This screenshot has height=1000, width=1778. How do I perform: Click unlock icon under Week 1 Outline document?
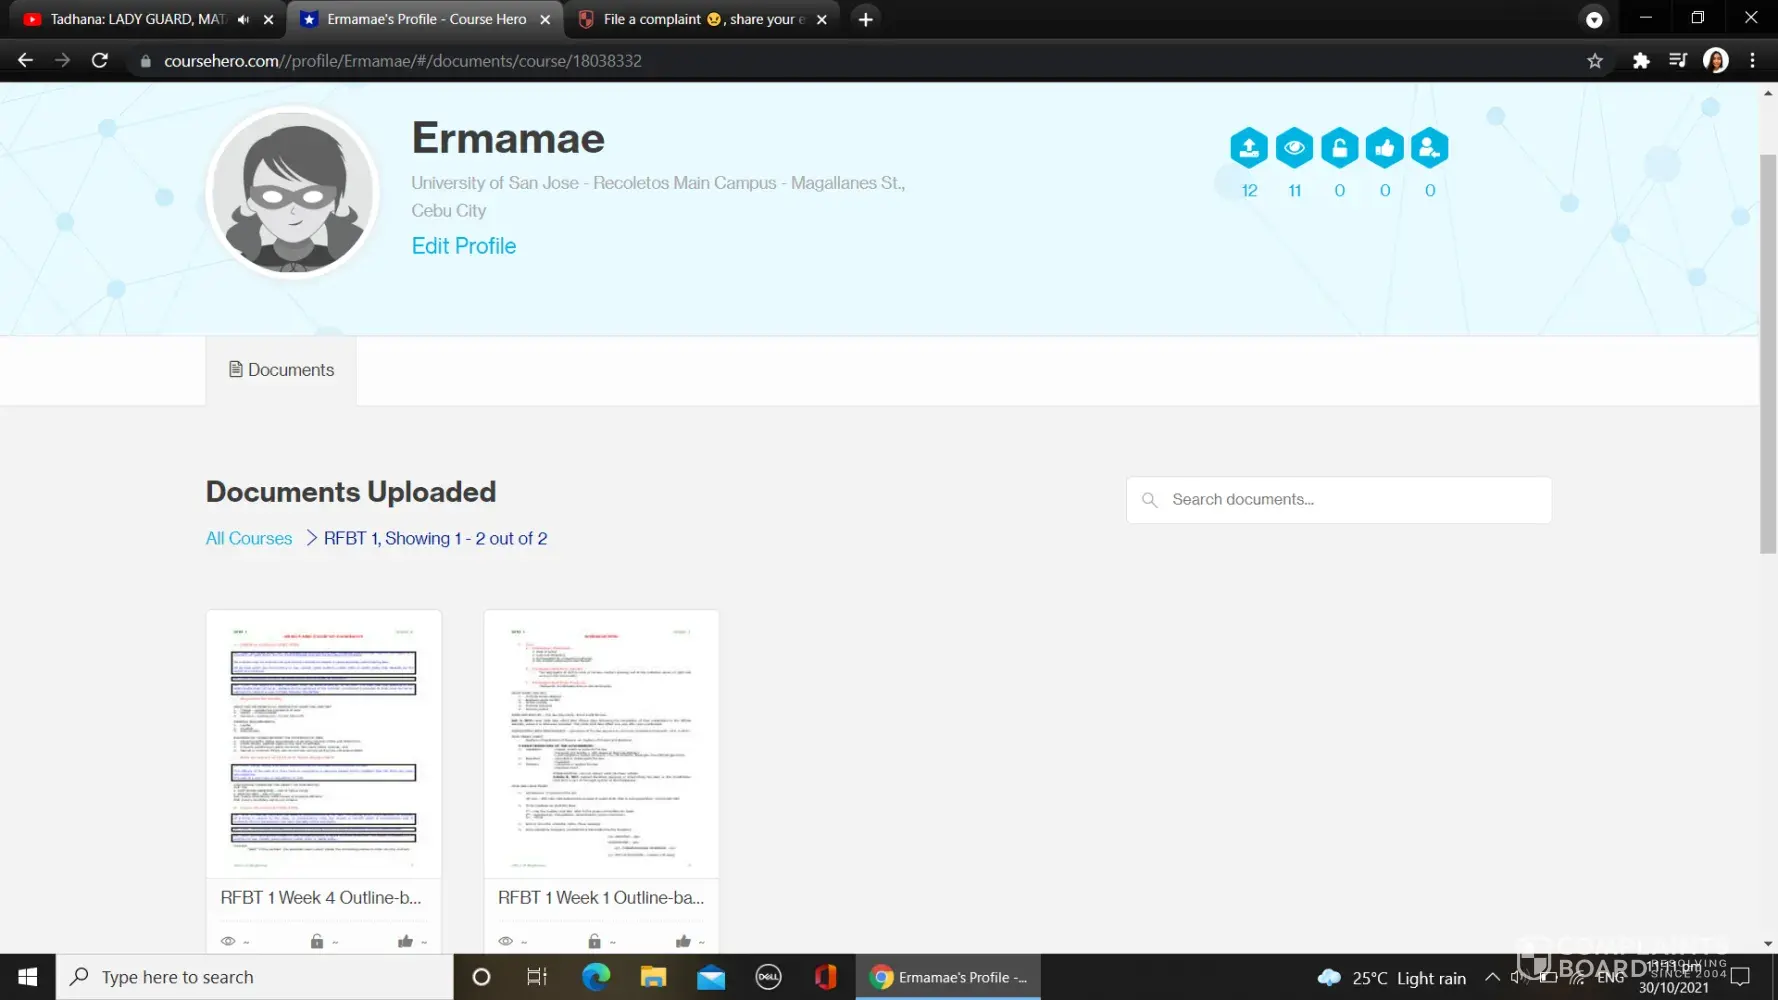click(594, 941)
